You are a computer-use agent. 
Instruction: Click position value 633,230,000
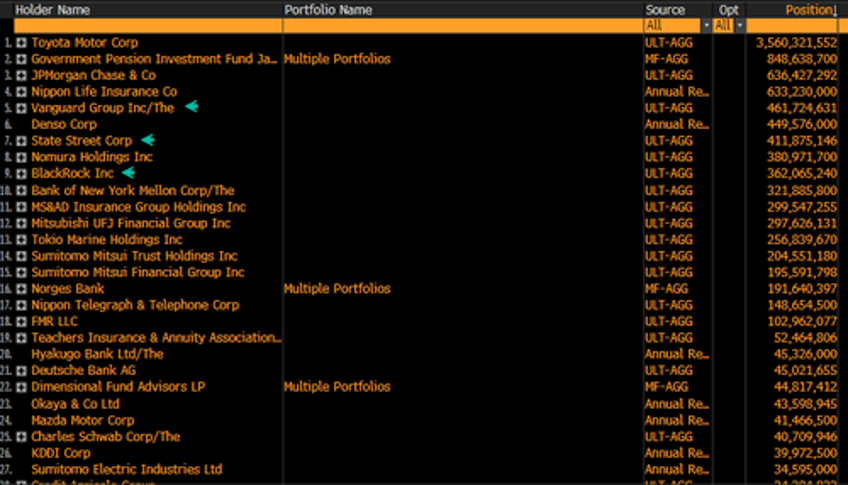(x=801, y=92)
